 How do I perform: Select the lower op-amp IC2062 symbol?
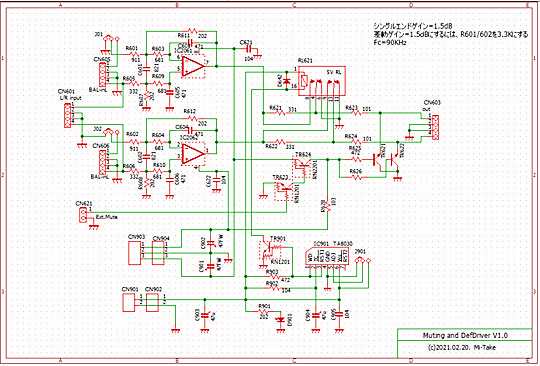(193, 154)
